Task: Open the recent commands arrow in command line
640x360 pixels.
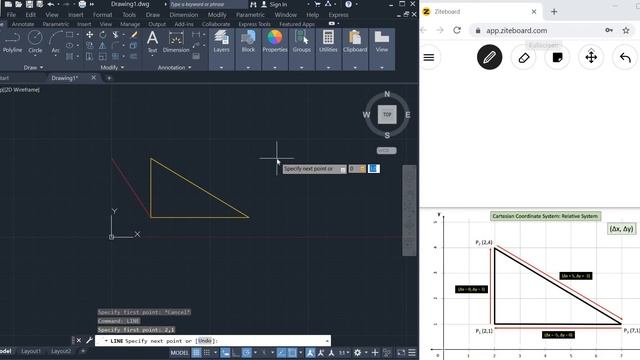Action: tap(106, 341)
